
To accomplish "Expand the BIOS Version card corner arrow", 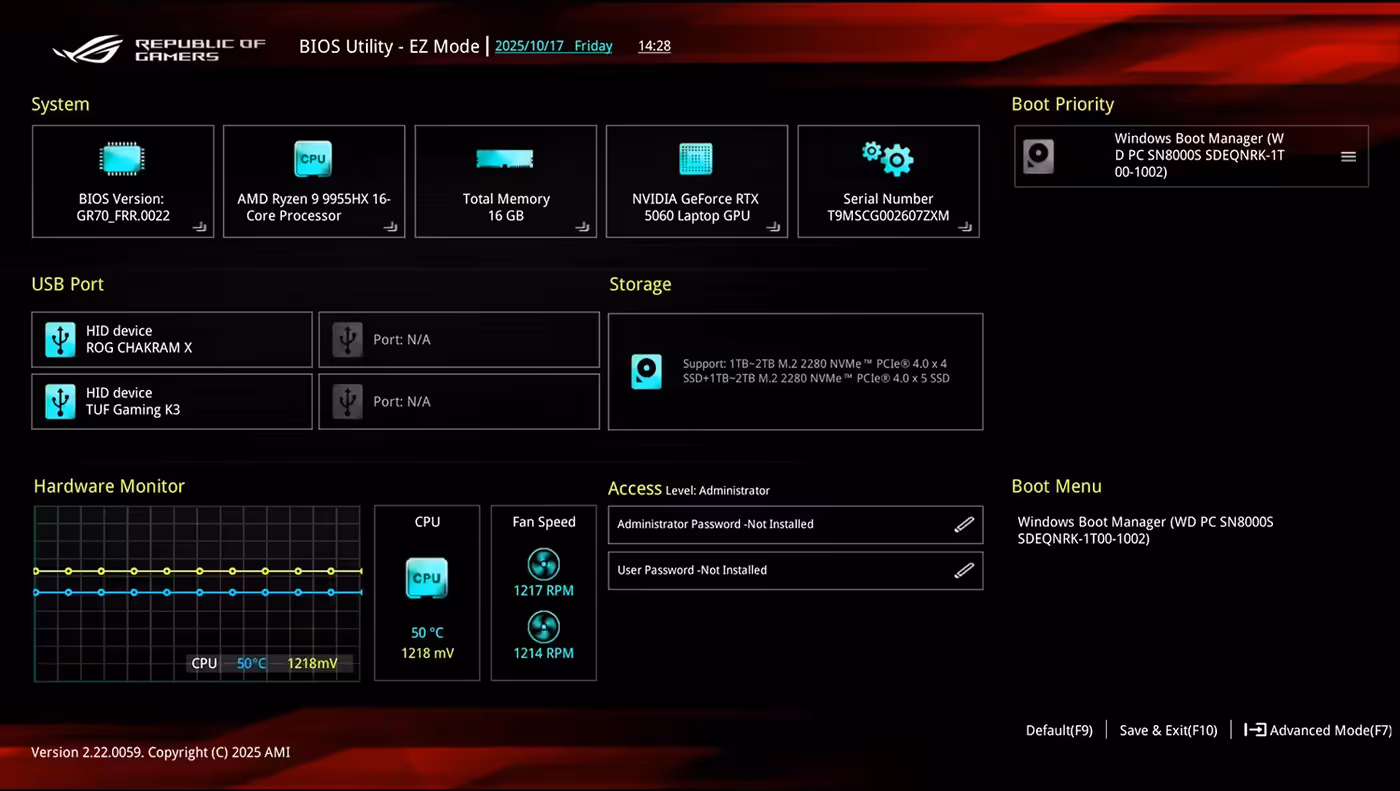I will click(201, 227).
